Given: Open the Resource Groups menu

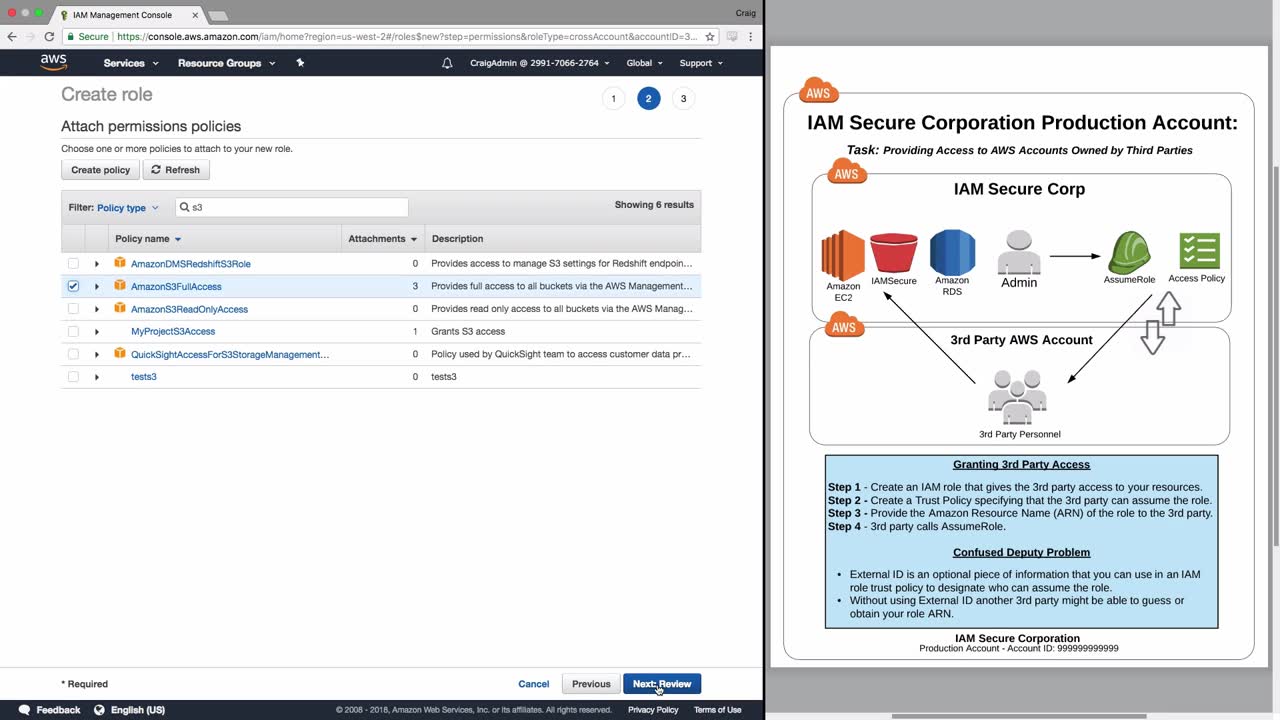Looking at the screenshot, I should click(225, 63).
